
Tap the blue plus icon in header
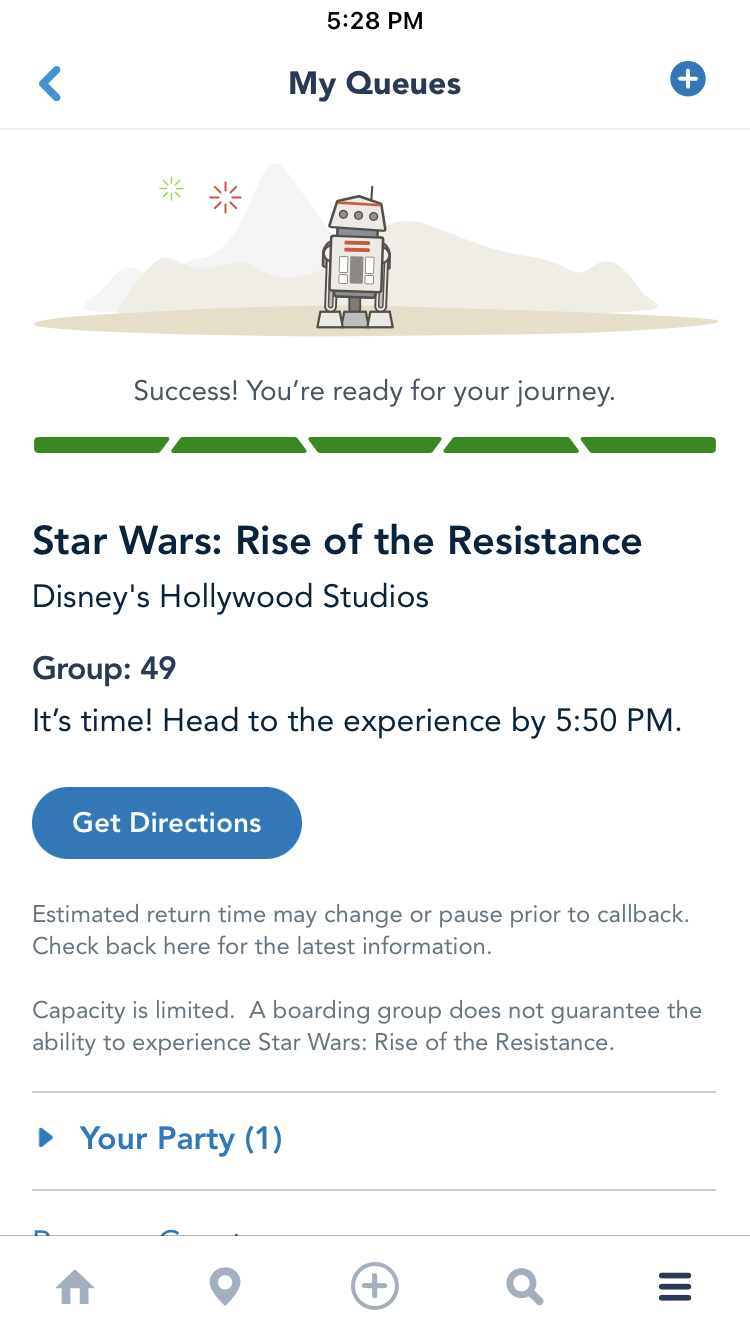pos(688,79)
